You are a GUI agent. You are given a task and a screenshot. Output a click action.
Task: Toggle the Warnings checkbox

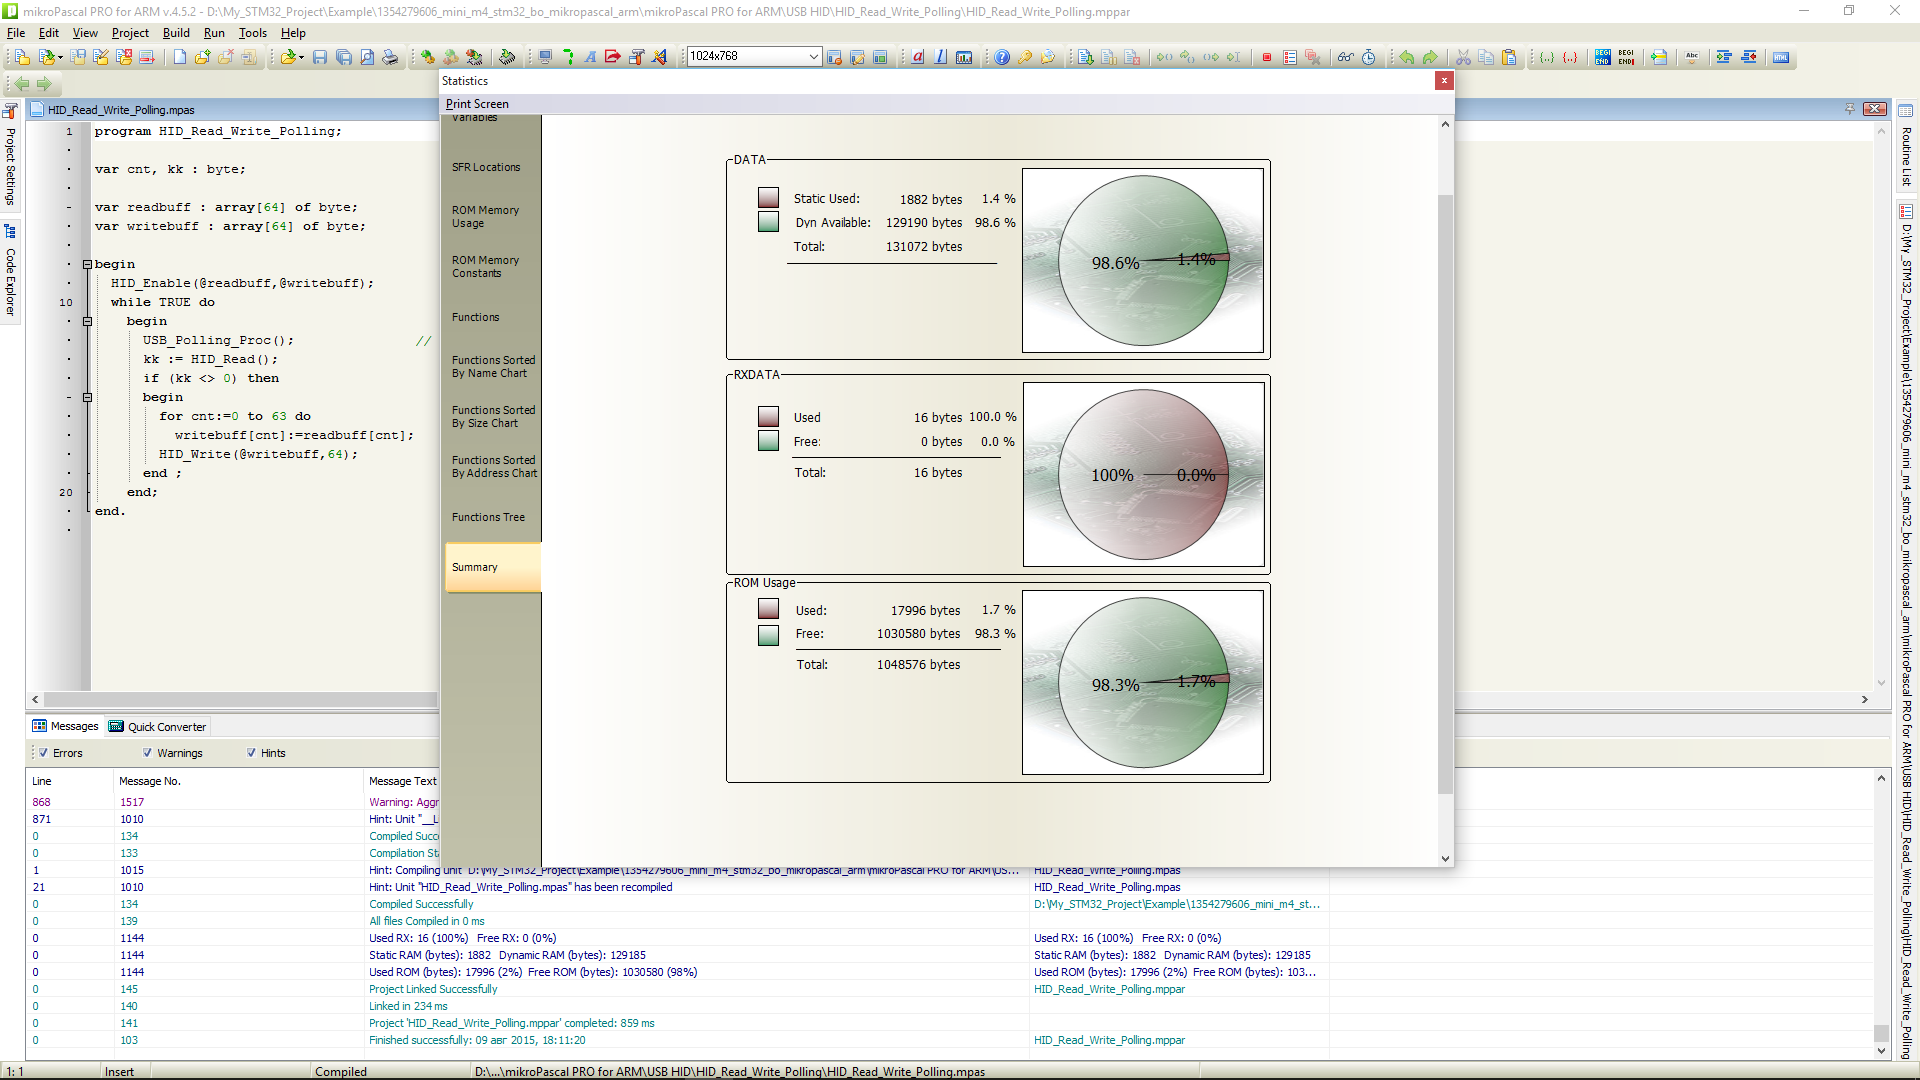[148, 753]
